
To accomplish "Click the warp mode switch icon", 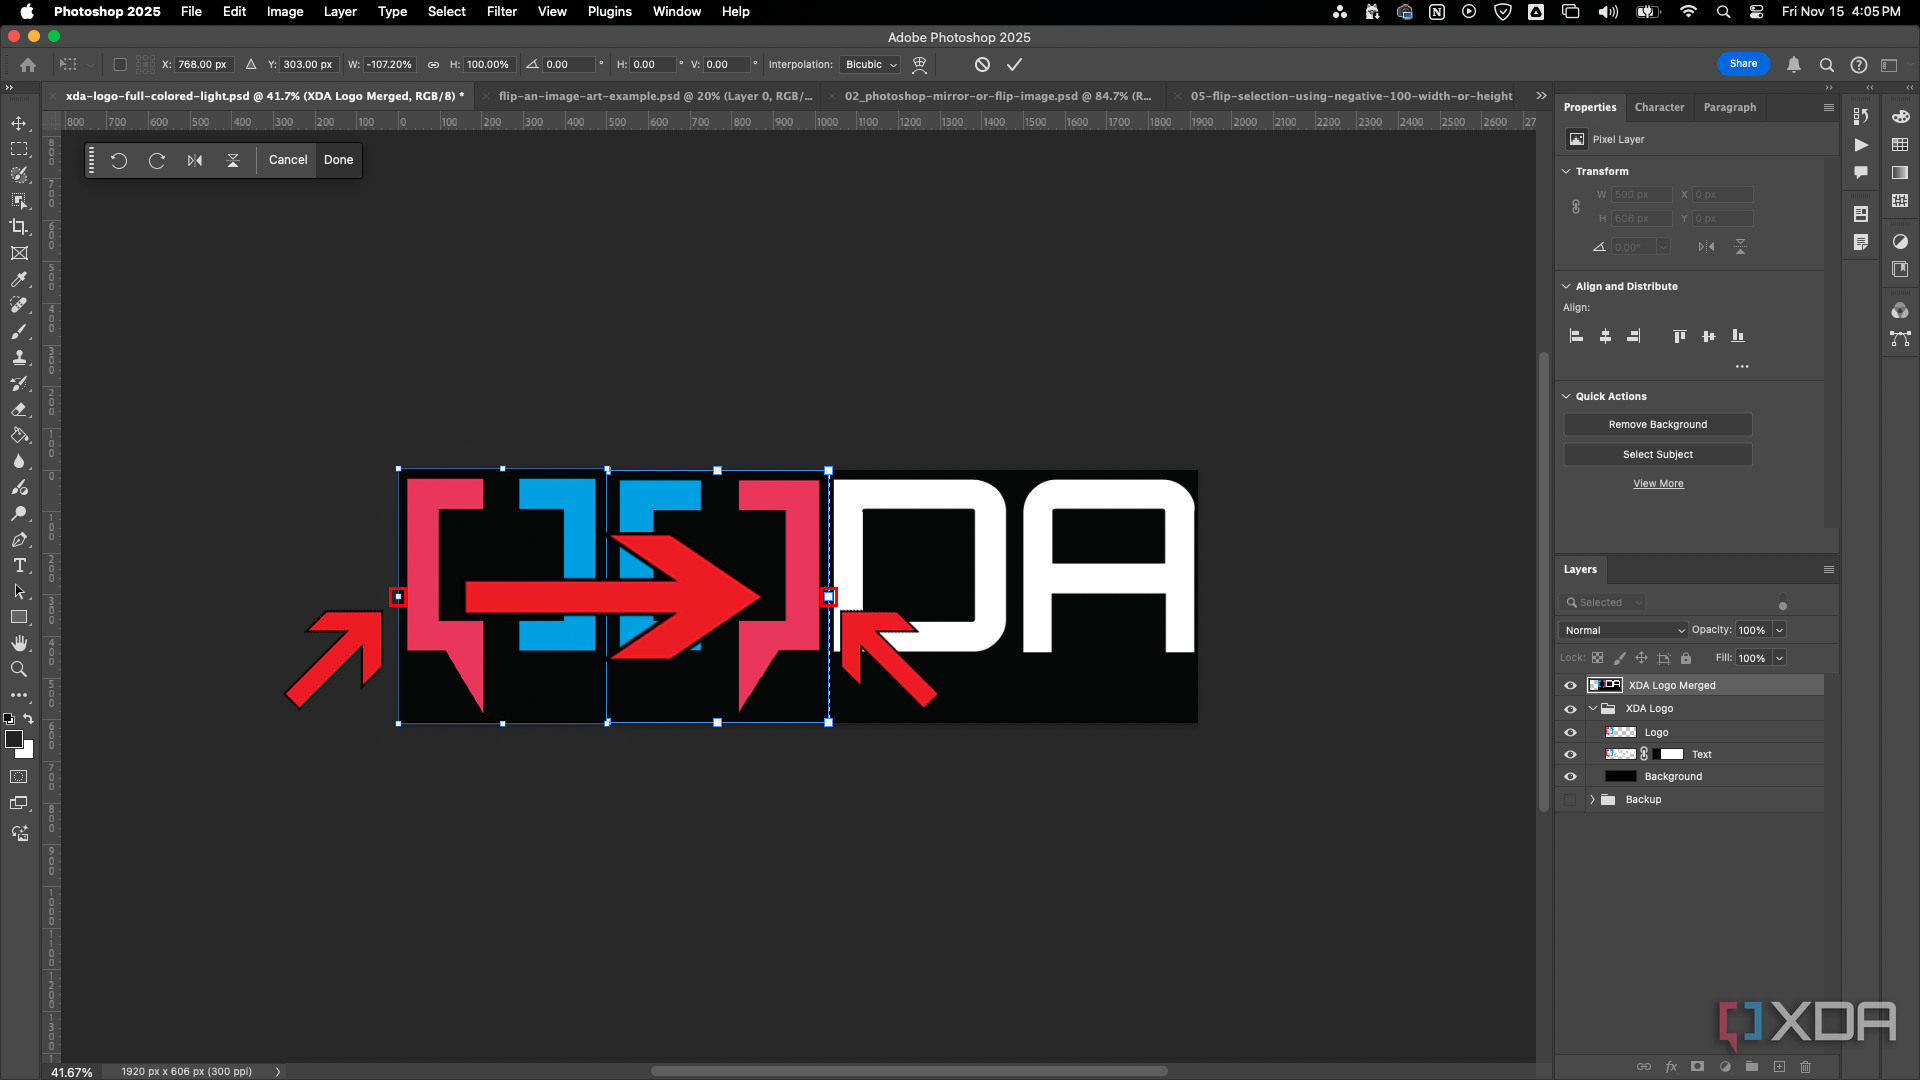I will pos(920,64).
